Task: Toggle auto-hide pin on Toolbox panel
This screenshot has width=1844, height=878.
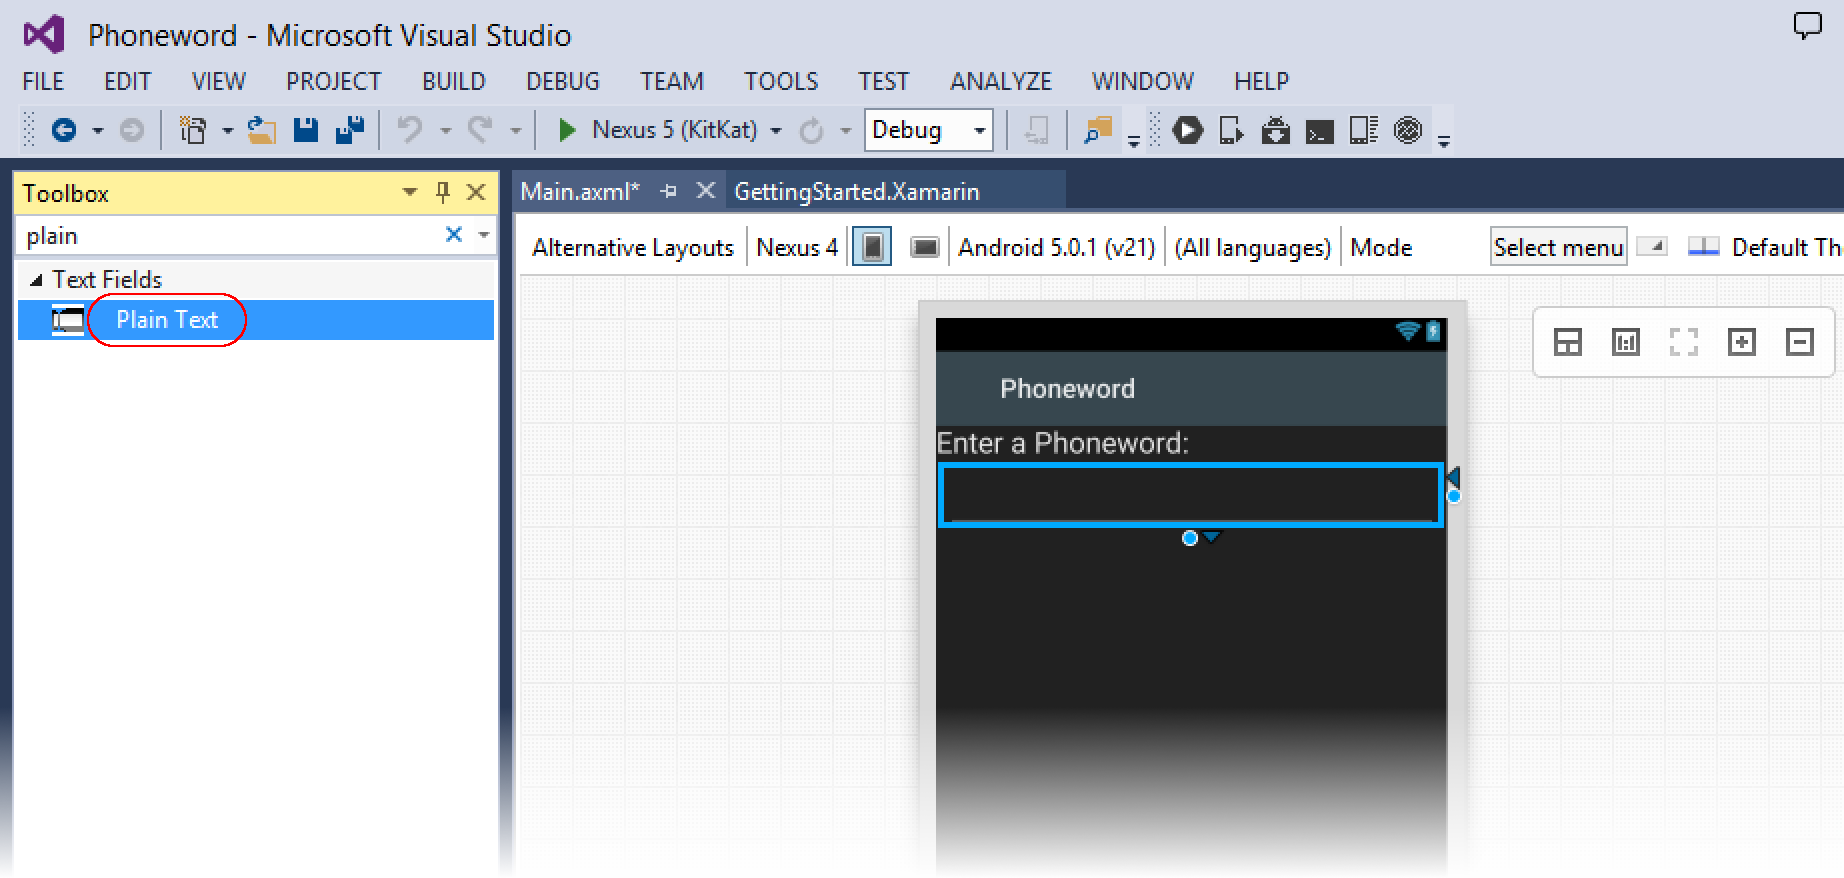Action: (443, 192)
